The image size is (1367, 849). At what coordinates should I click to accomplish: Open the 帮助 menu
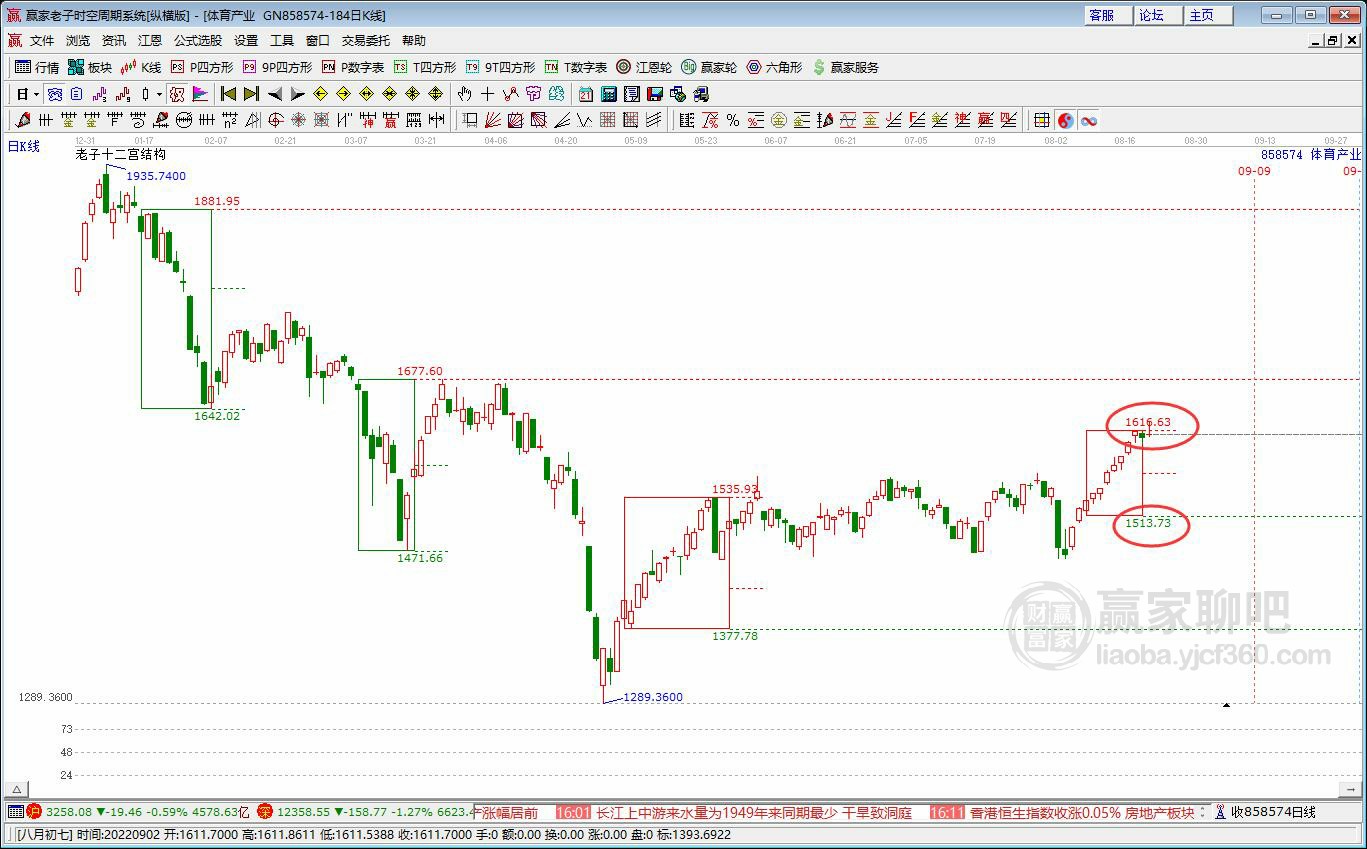(x=414, y=41)
